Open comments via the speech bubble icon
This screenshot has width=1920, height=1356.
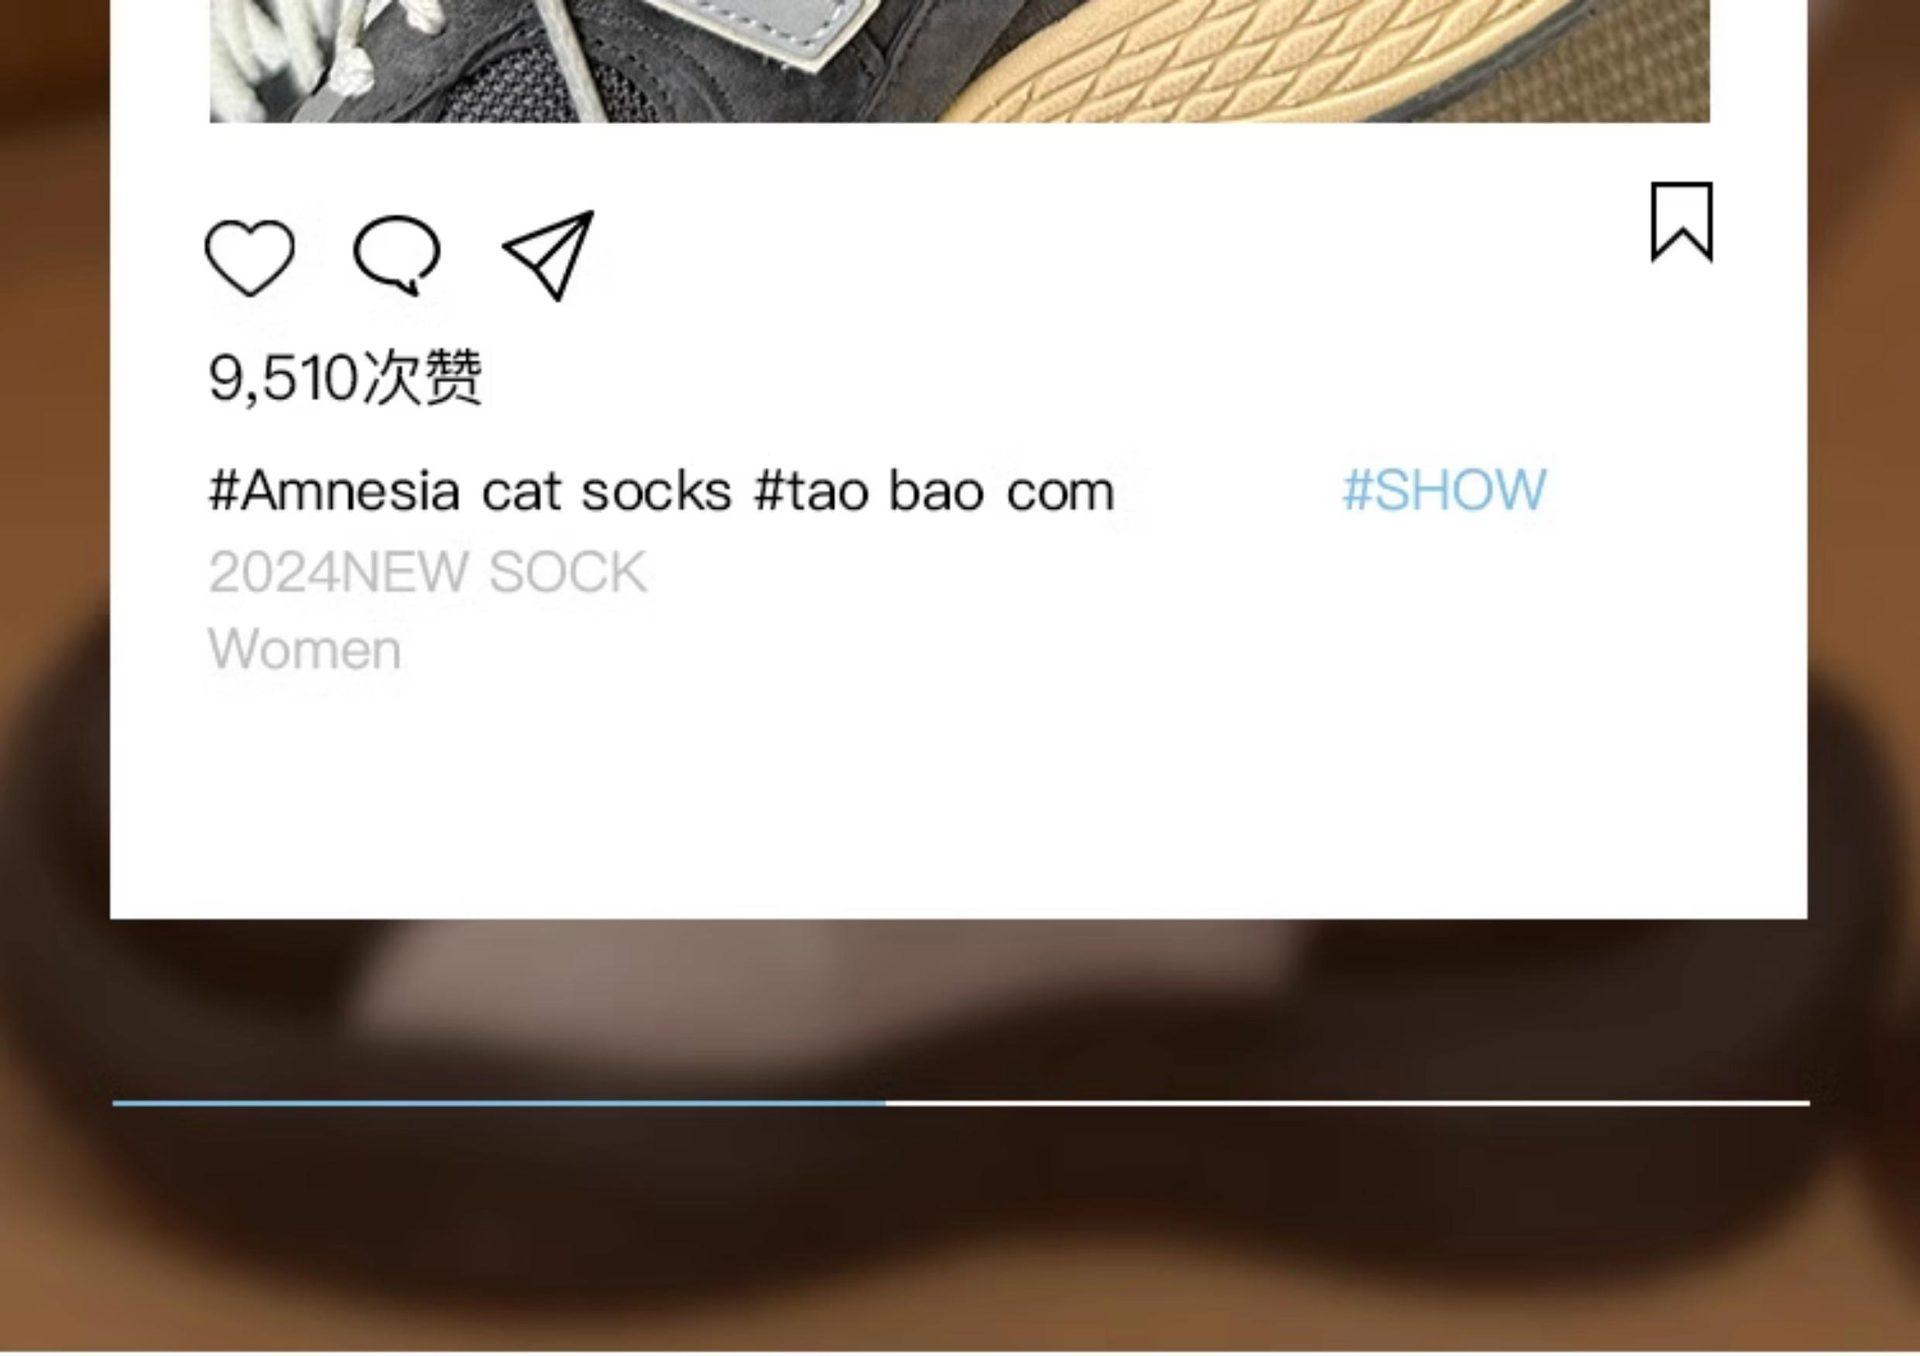pos(397,254)
